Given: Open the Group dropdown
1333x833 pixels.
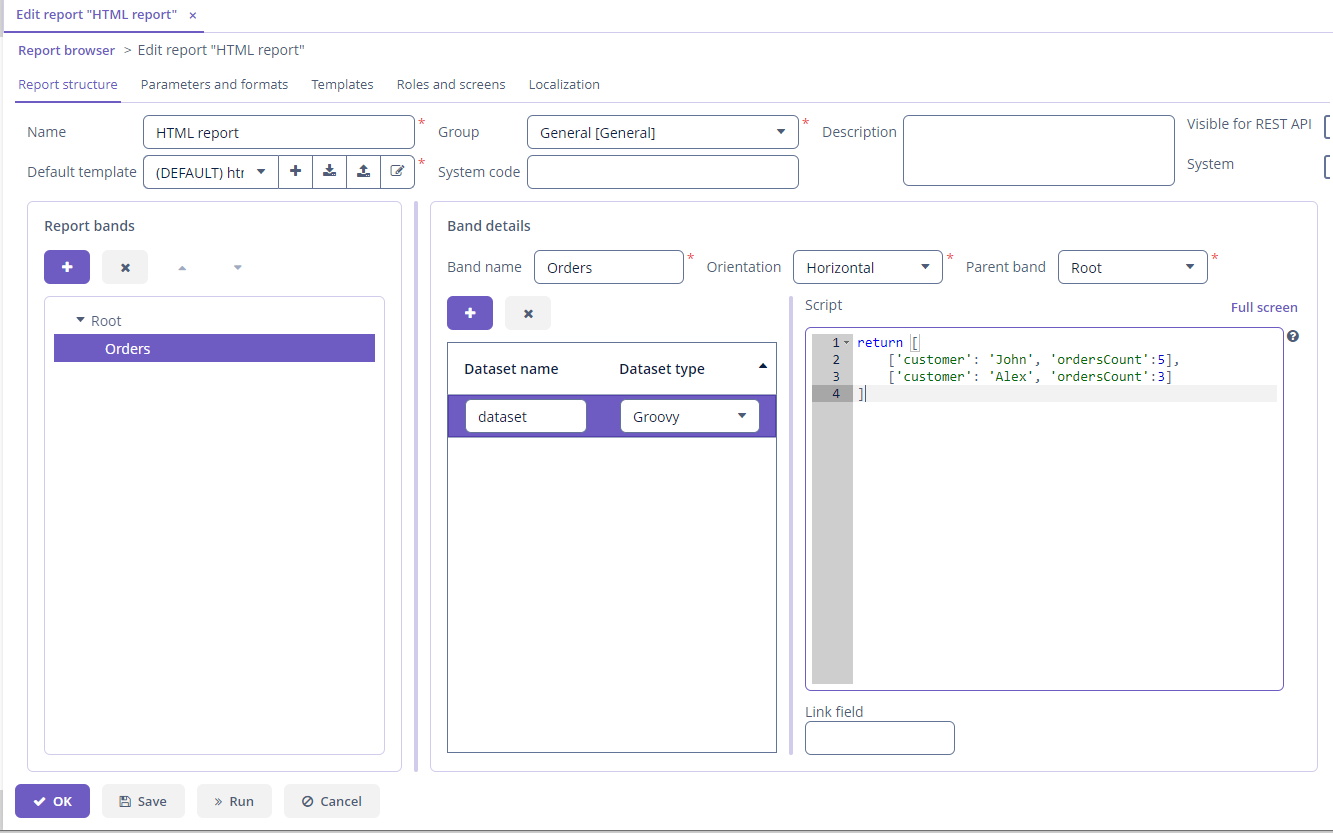Looking at the screenshot, I should coord(782,131).
